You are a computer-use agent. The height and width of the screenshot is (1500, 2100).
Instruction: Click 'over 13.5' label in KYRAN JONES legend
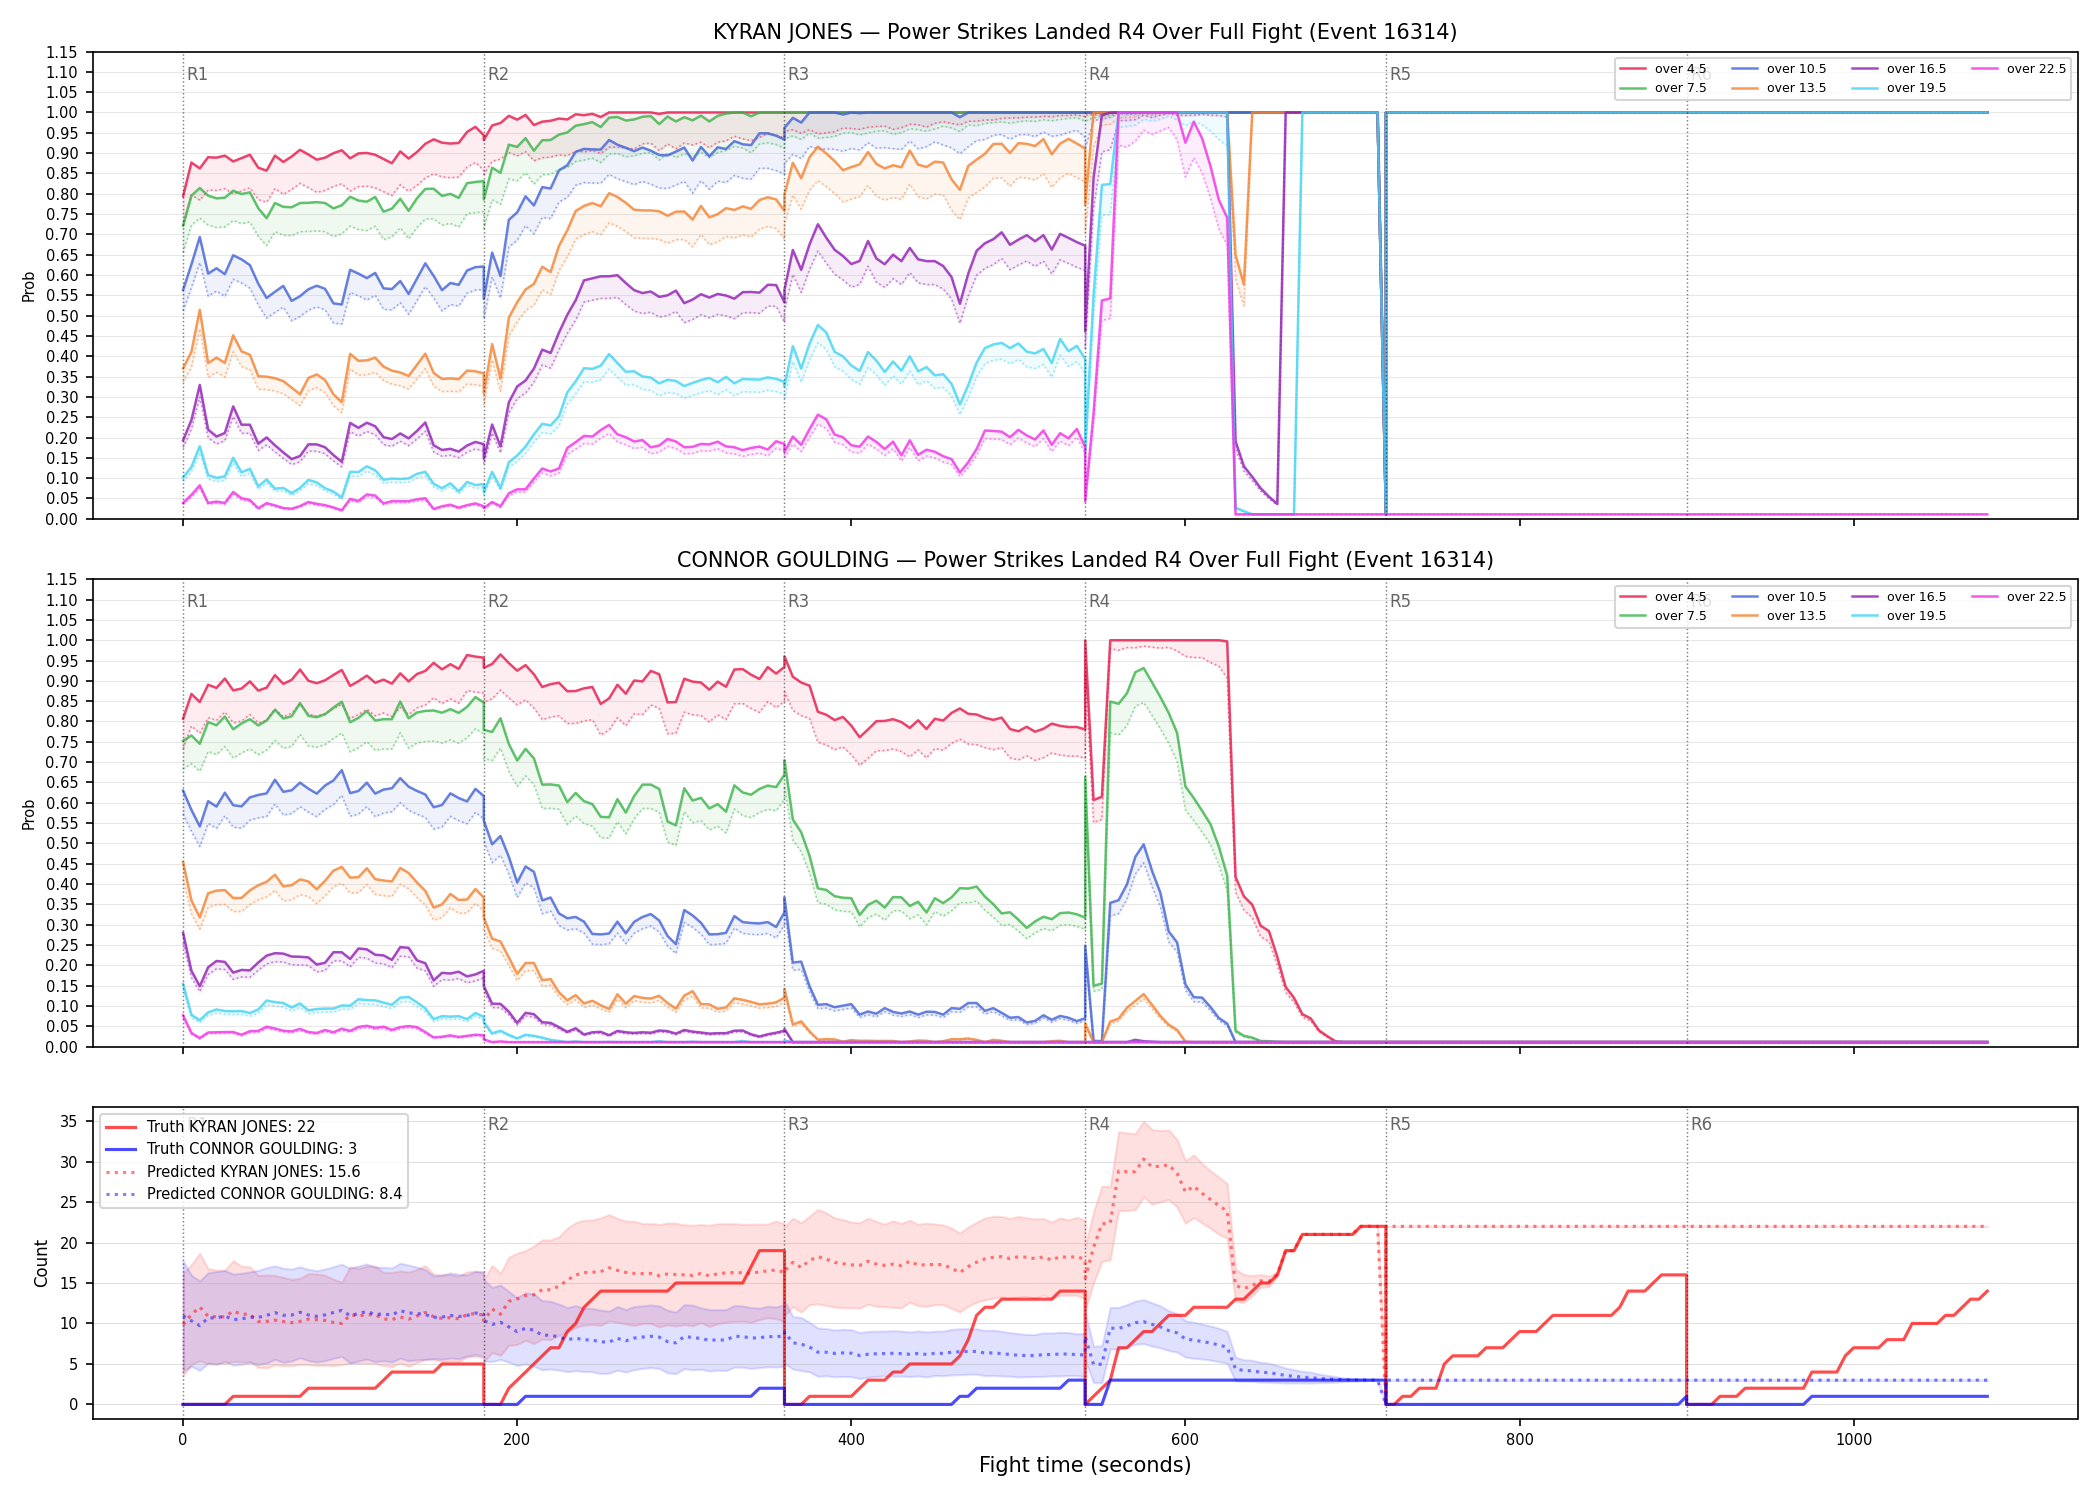[1797, 88]
